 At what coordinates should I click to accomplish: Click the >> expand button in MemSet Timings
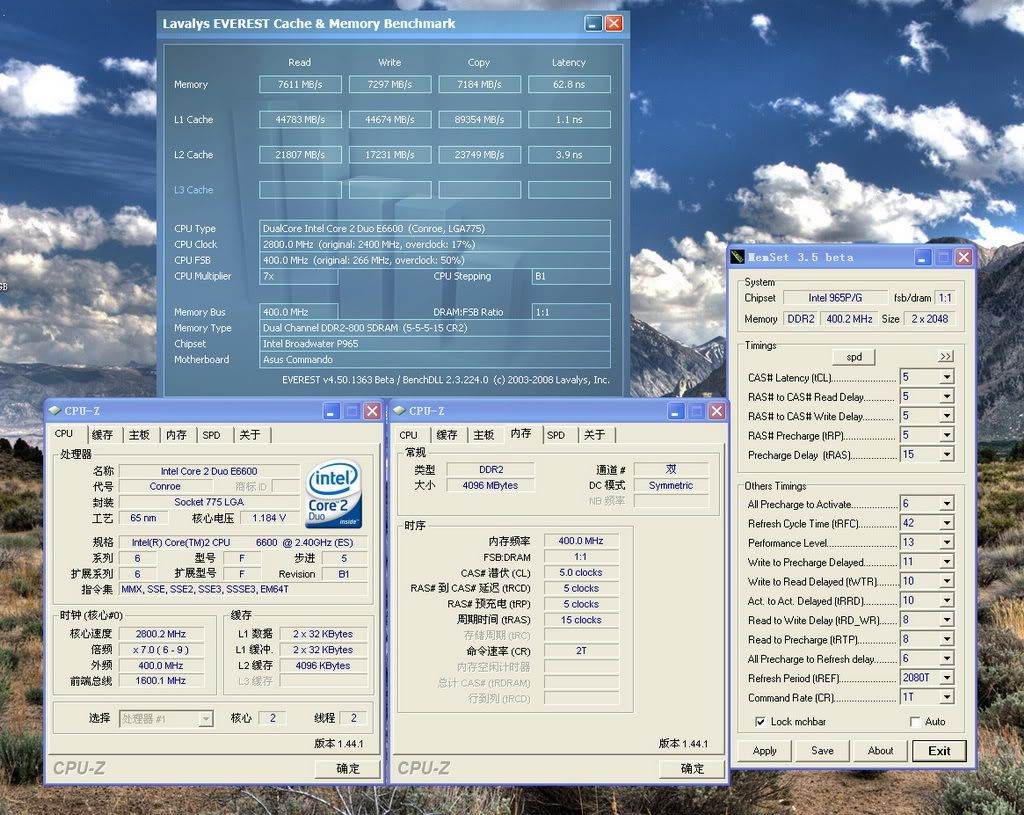[945, 356]
